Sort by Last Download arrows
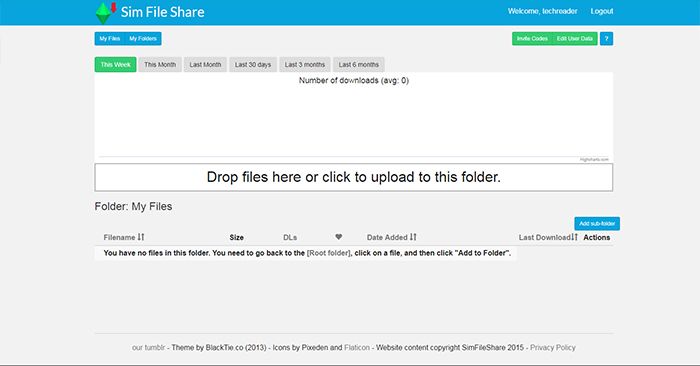Screen dimensions: 700x366 [575, 237]
